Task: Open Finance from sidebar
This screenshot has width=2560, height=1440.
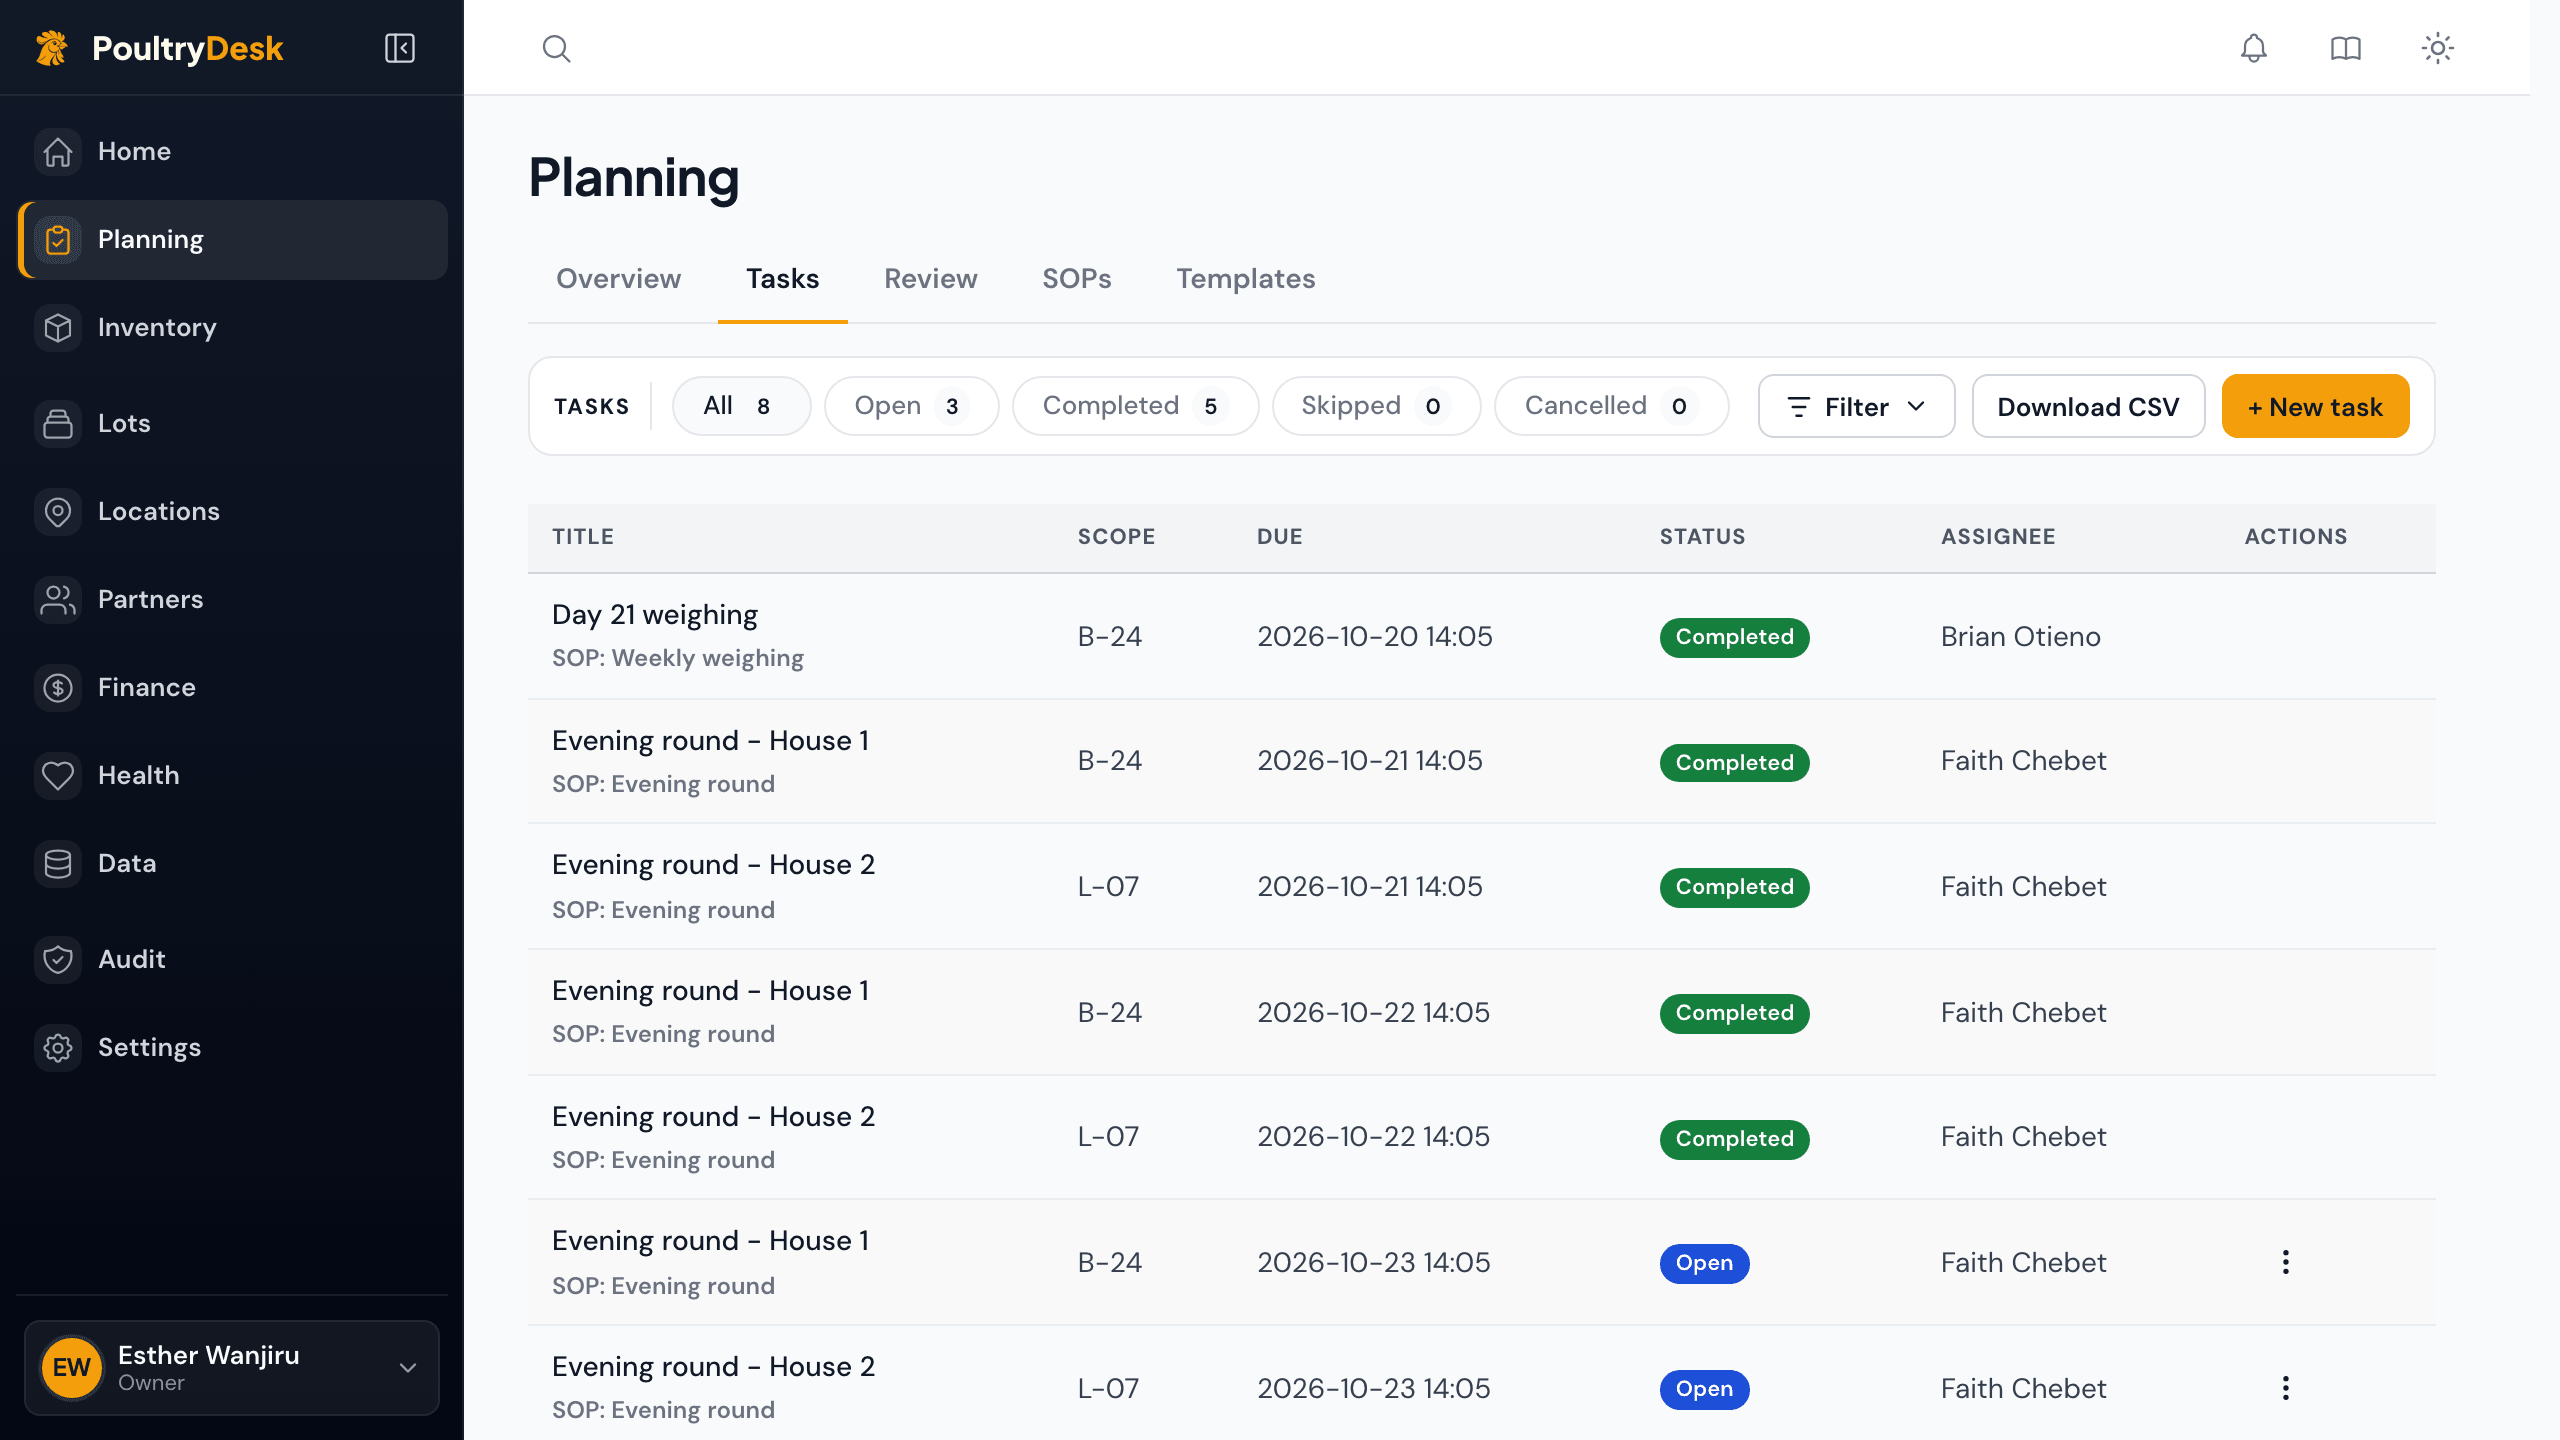Action: pos(232,688)
